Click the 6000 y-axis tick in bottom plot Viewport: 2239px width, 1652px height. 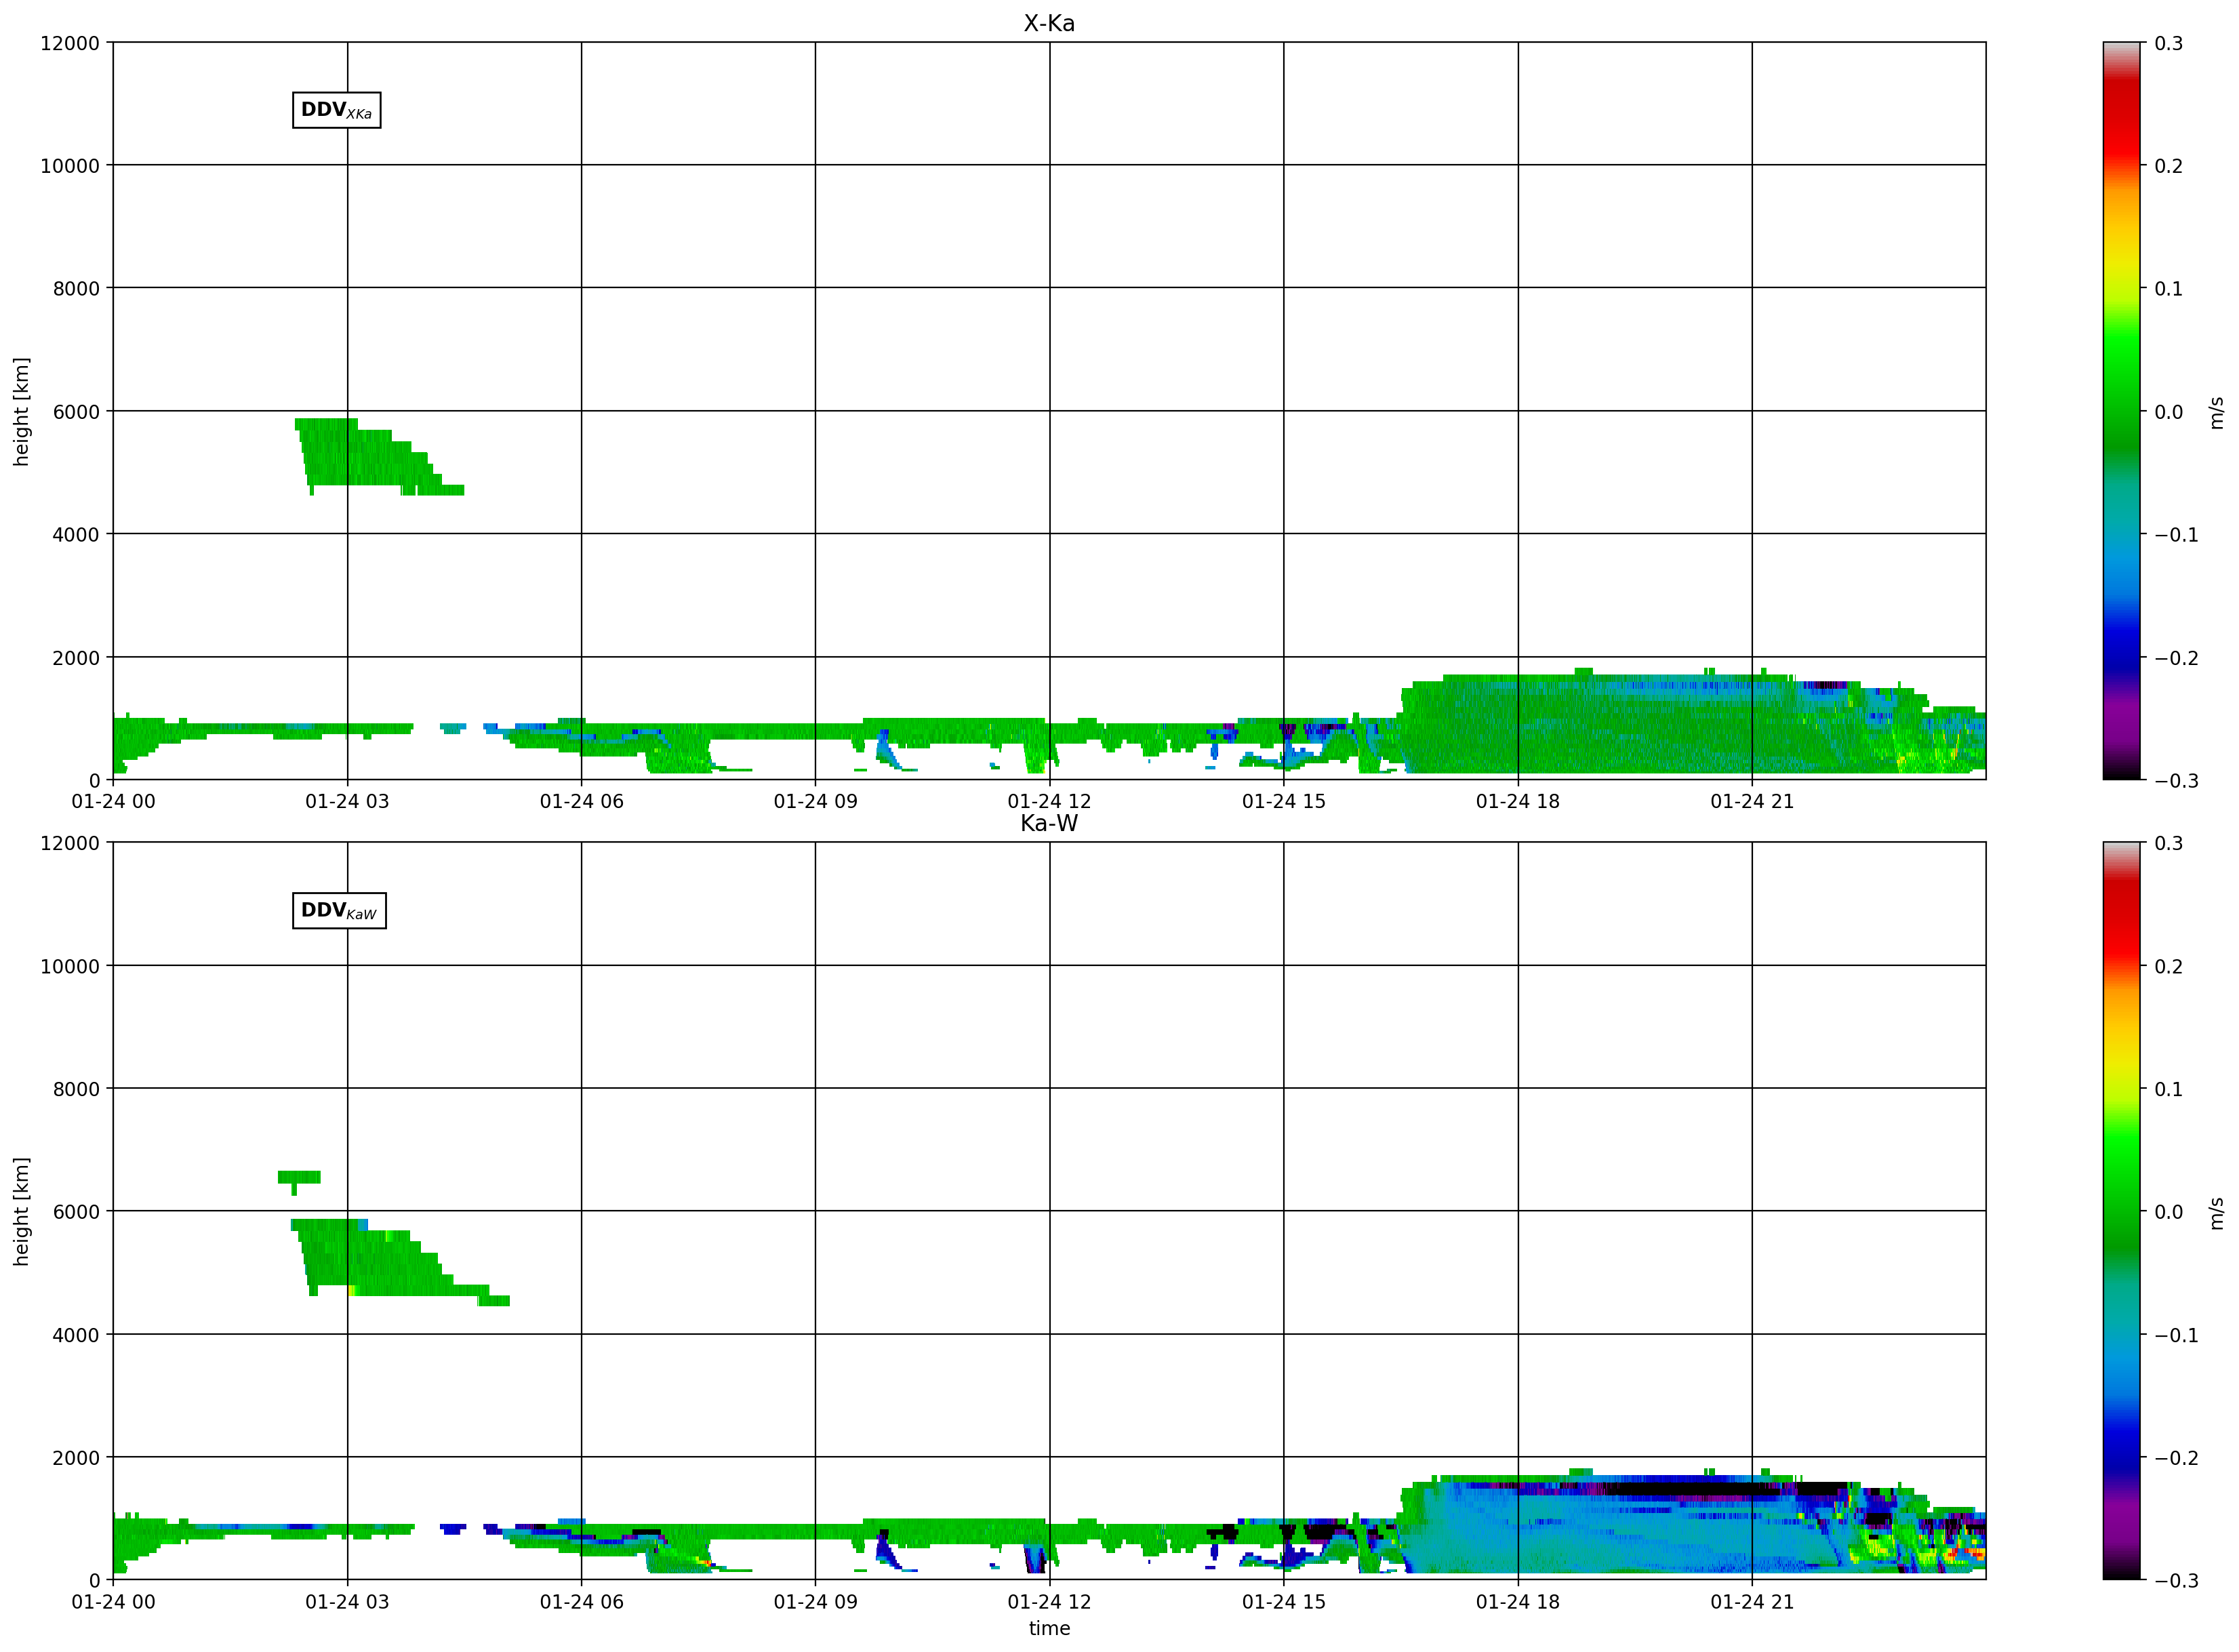click(x=76, y=1211)
